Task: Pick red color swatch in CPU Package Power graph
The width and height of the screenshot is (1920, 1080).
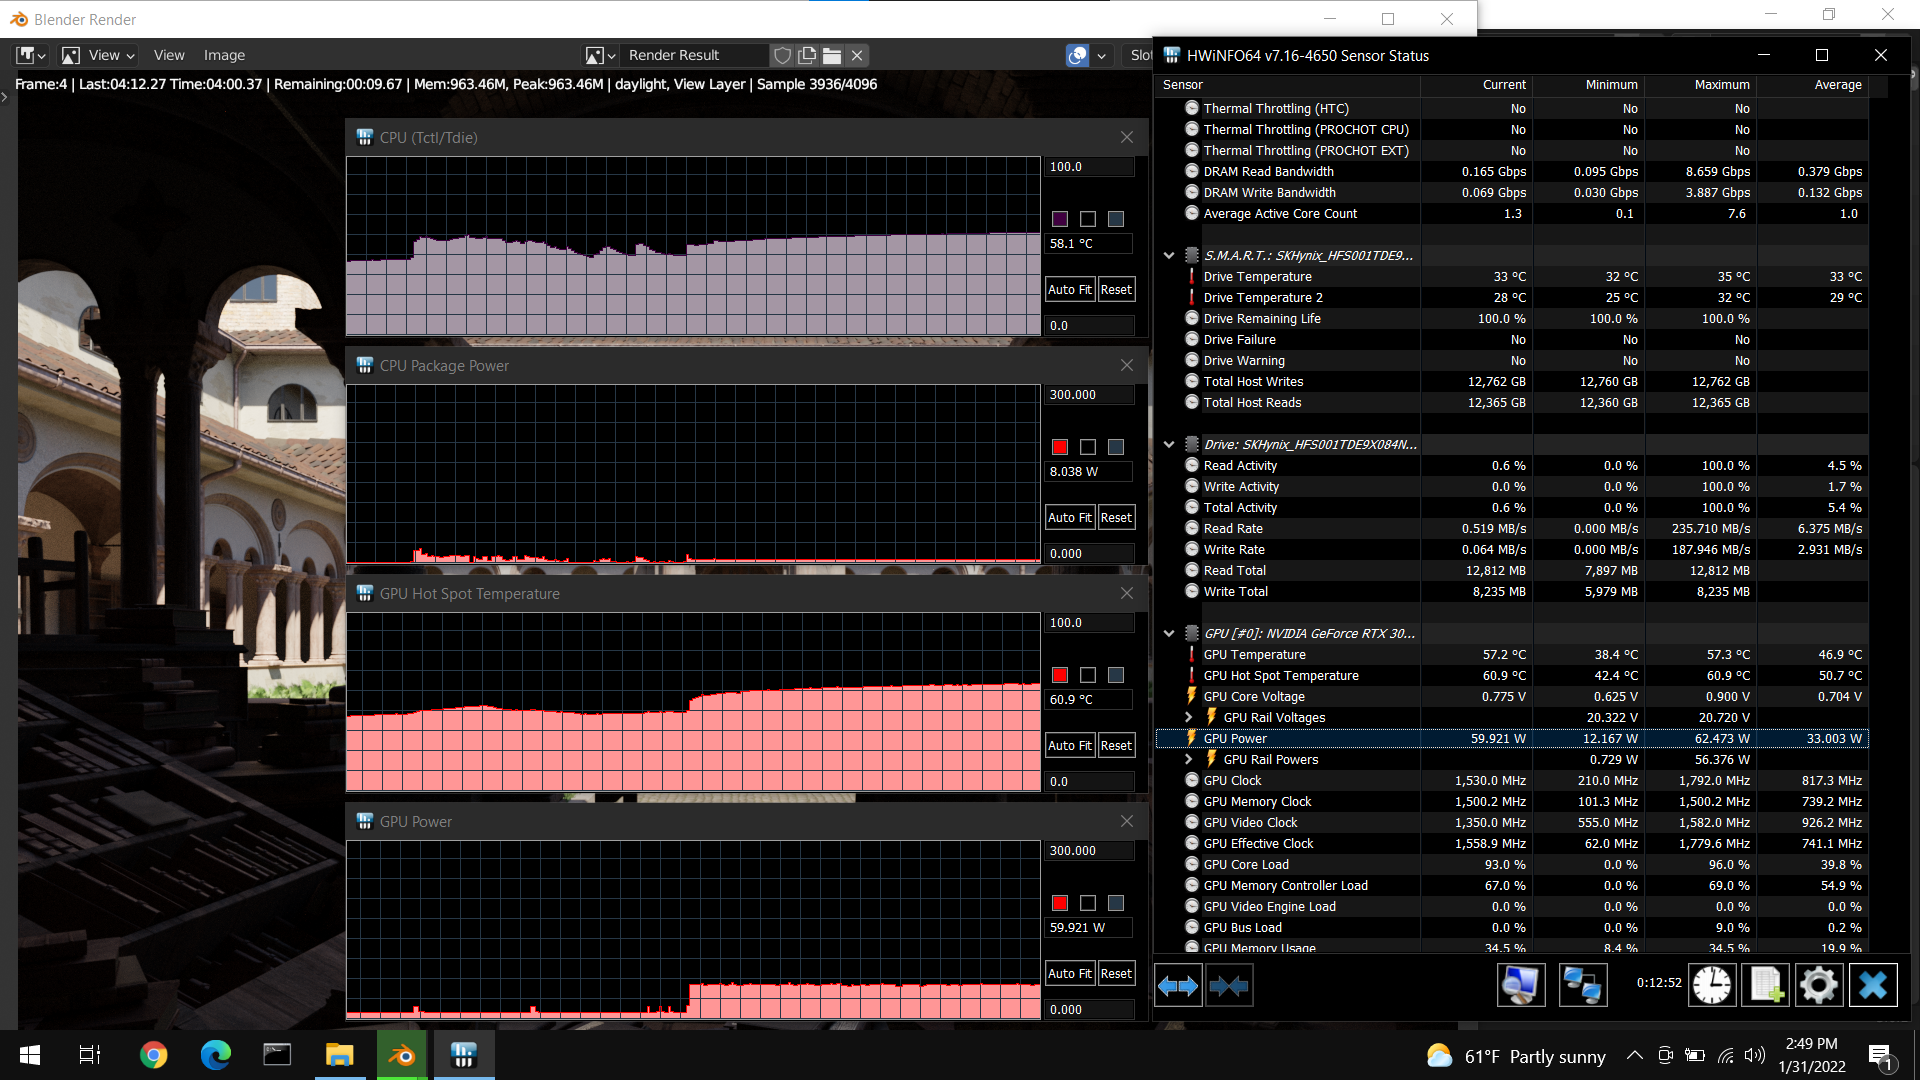Action: (x=1060, y=447)
